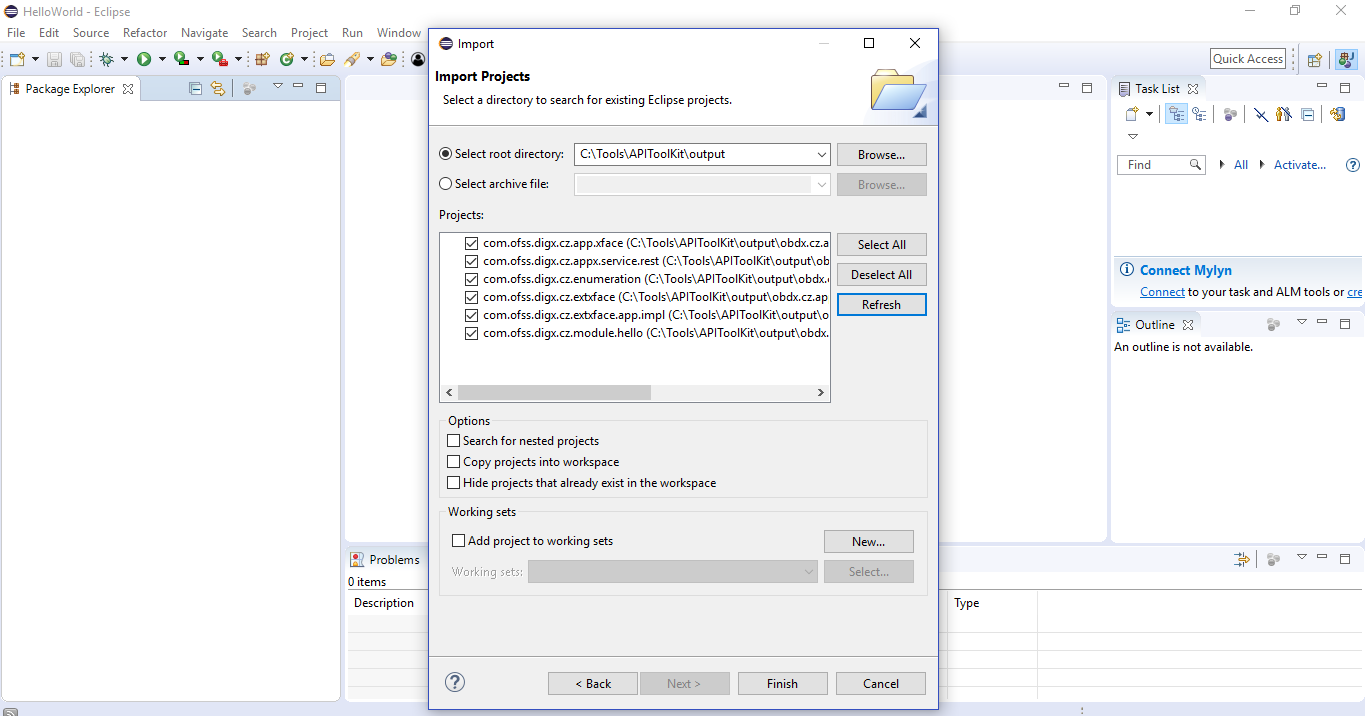Toggle Scheduled view in Task List
The width and height of the screenshot is (1365, 716).
1199,114
